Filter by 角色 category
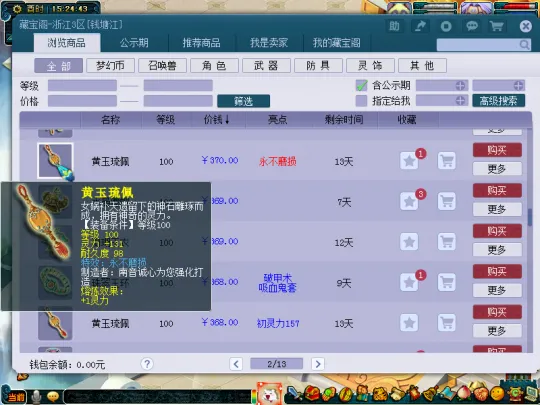 click(215, 65)
